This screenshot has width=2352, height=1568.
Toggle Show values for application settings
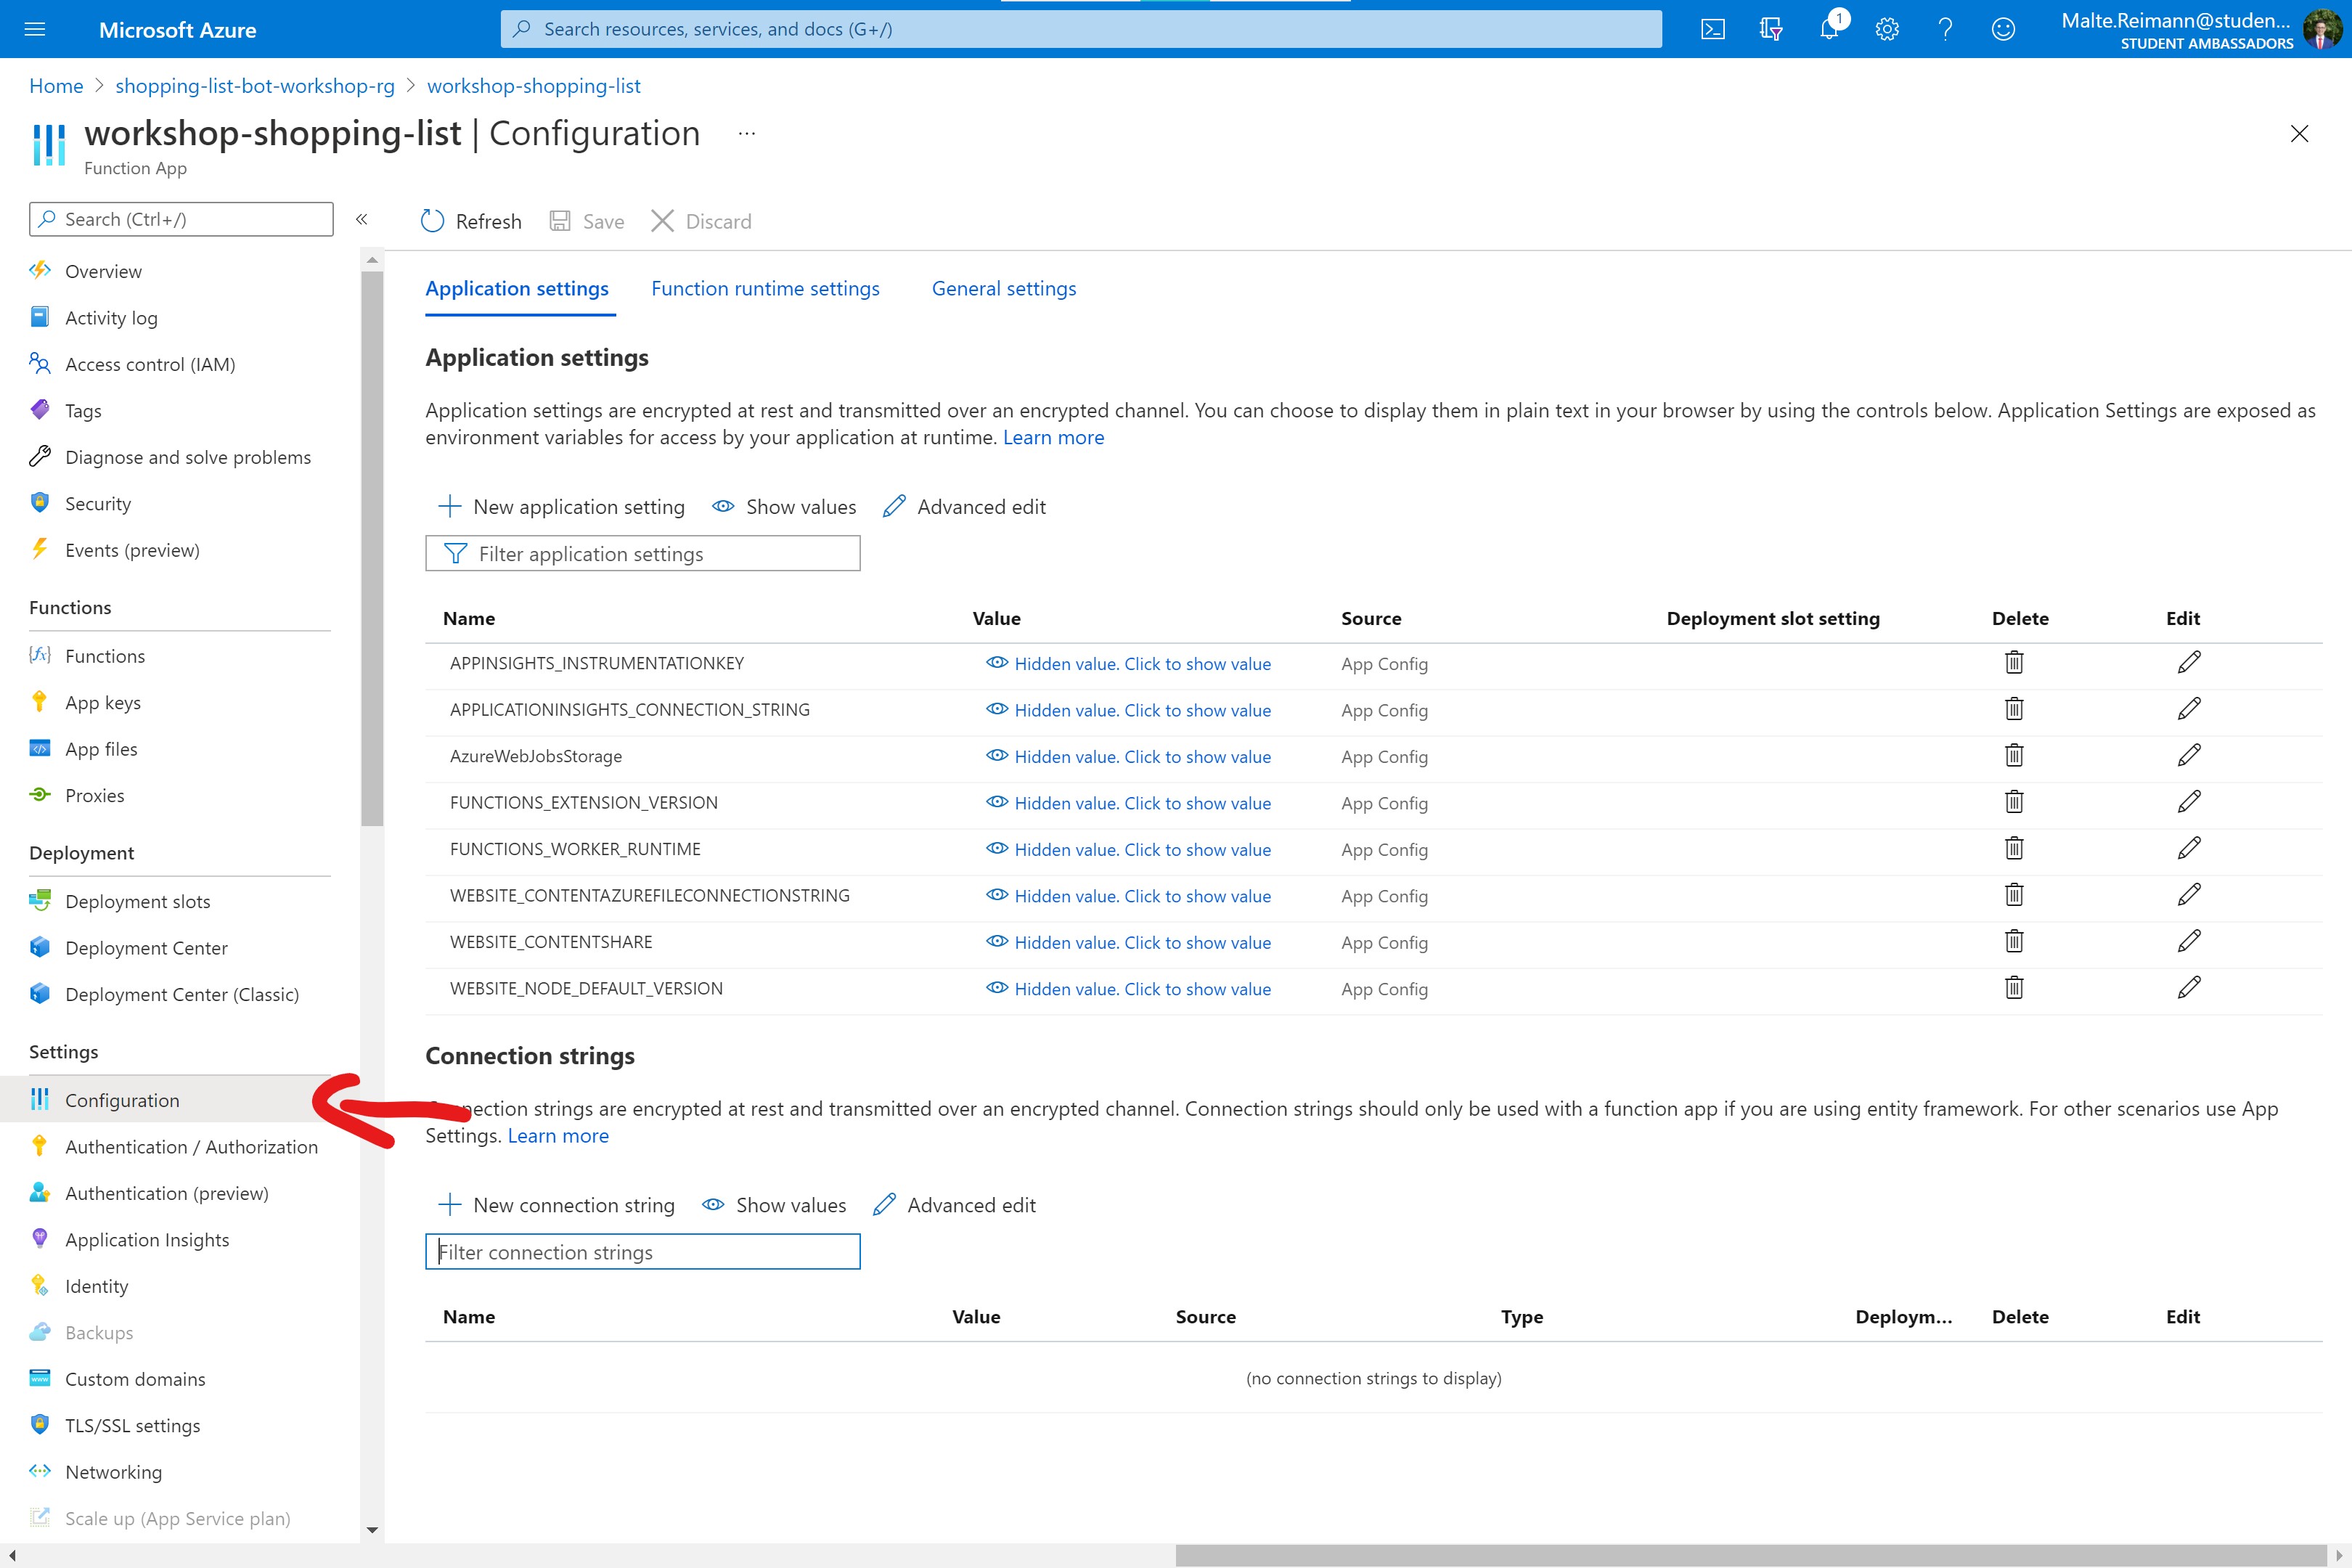point(783,506)
